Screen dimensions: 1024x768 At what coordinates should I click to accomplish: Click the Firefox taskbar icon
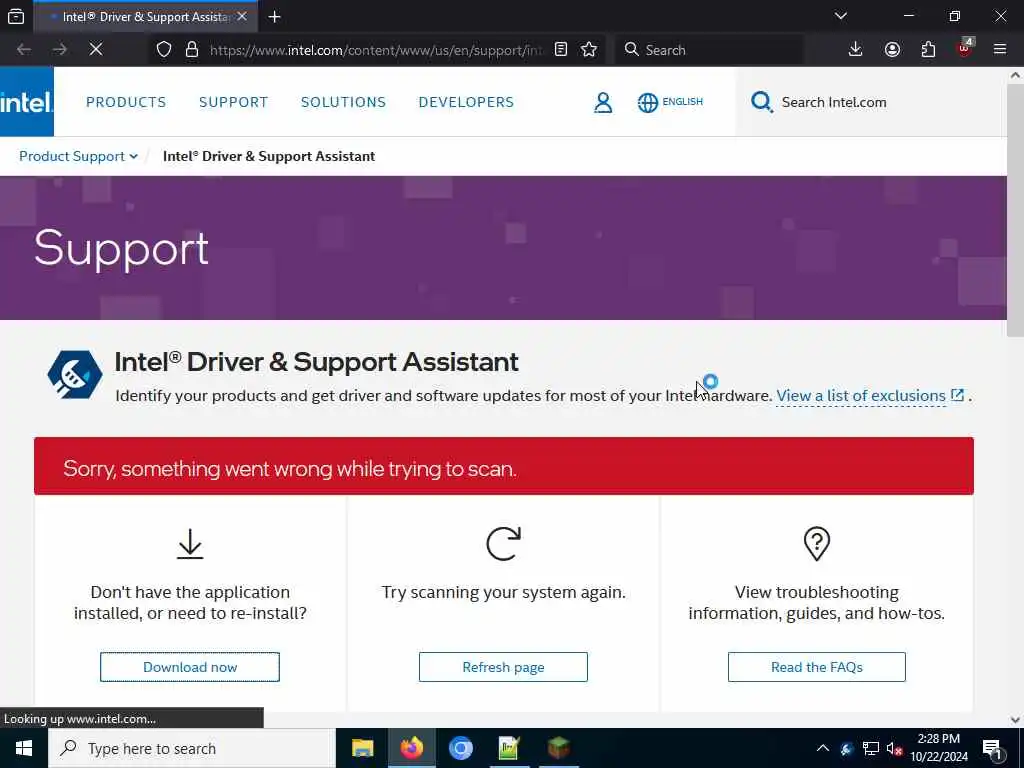[x=411, y=748]
